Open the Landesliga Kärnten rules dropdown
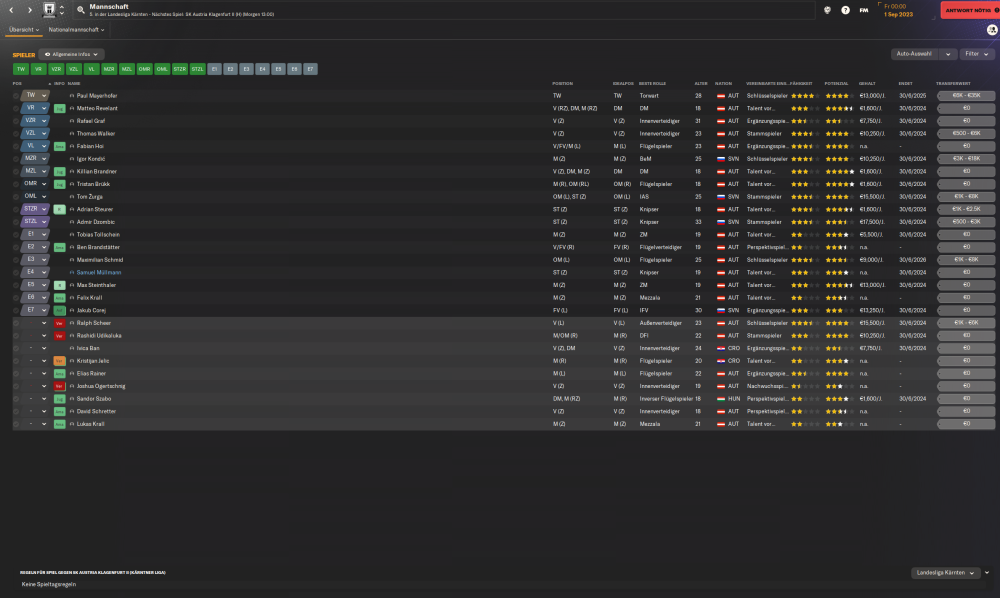 point(945,573)
